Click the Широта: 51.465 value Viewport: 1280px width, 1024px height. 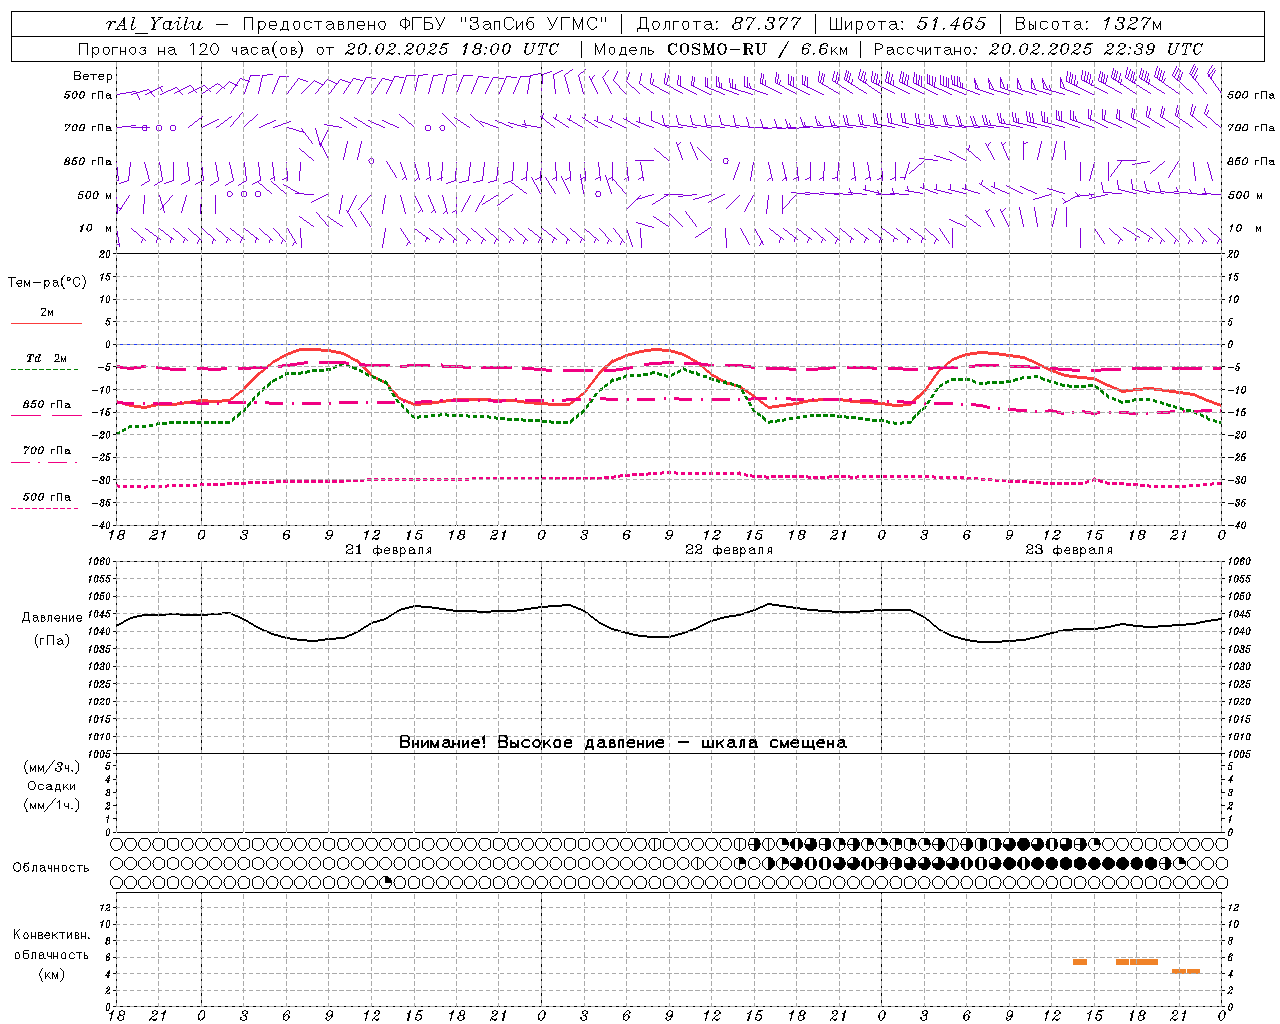tap(907, 24)
